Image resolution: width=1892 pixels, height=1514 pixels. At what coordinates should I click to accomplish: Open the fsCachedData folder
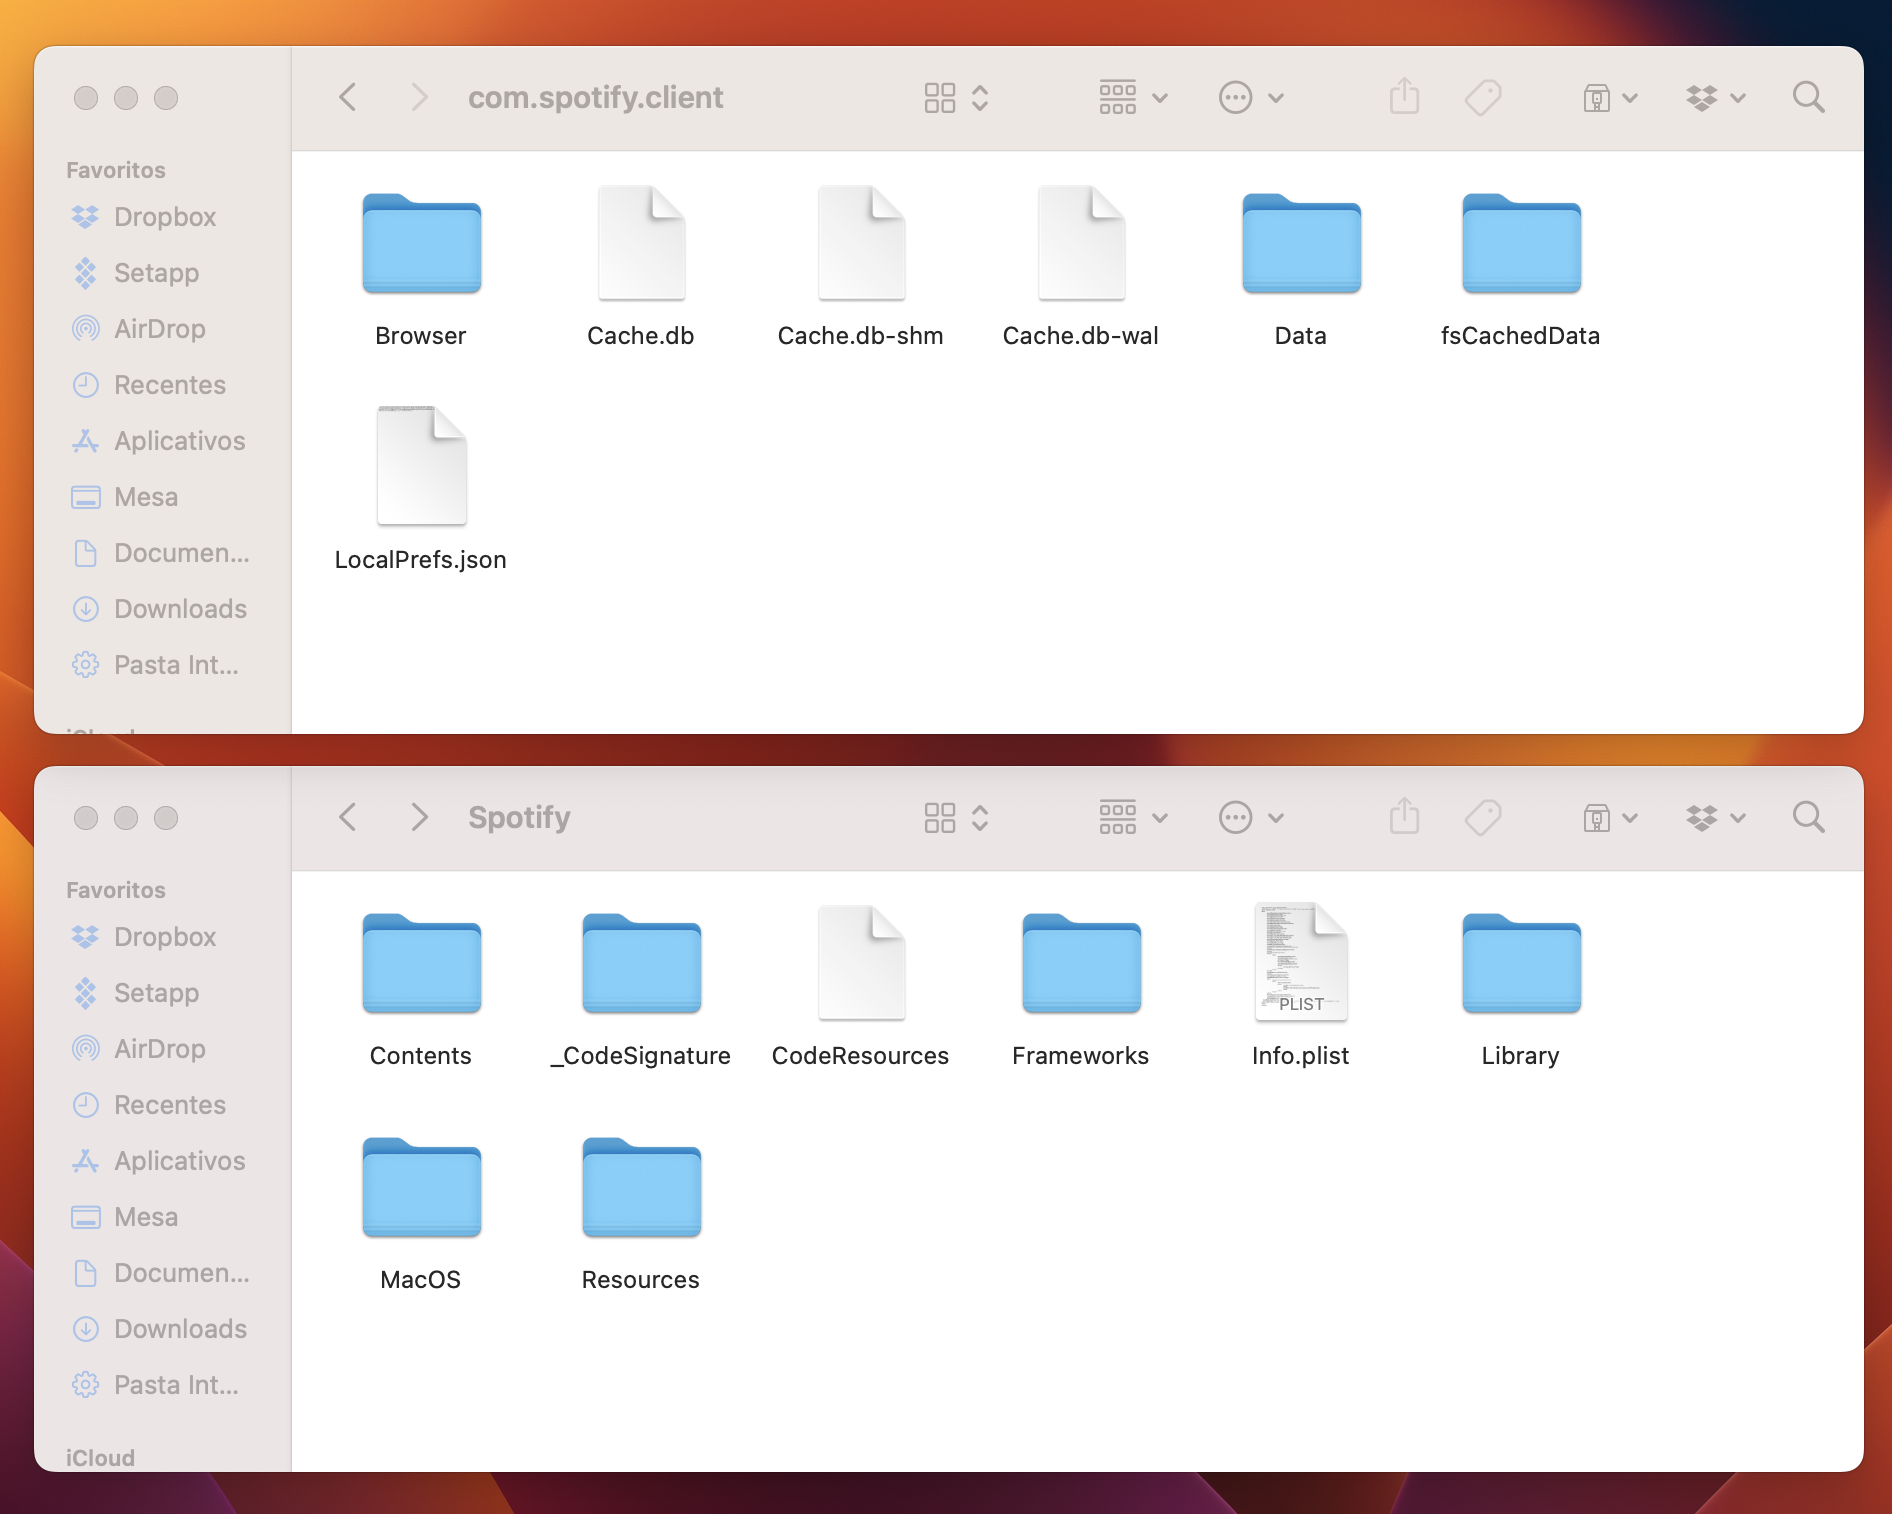coord(1521,244)
